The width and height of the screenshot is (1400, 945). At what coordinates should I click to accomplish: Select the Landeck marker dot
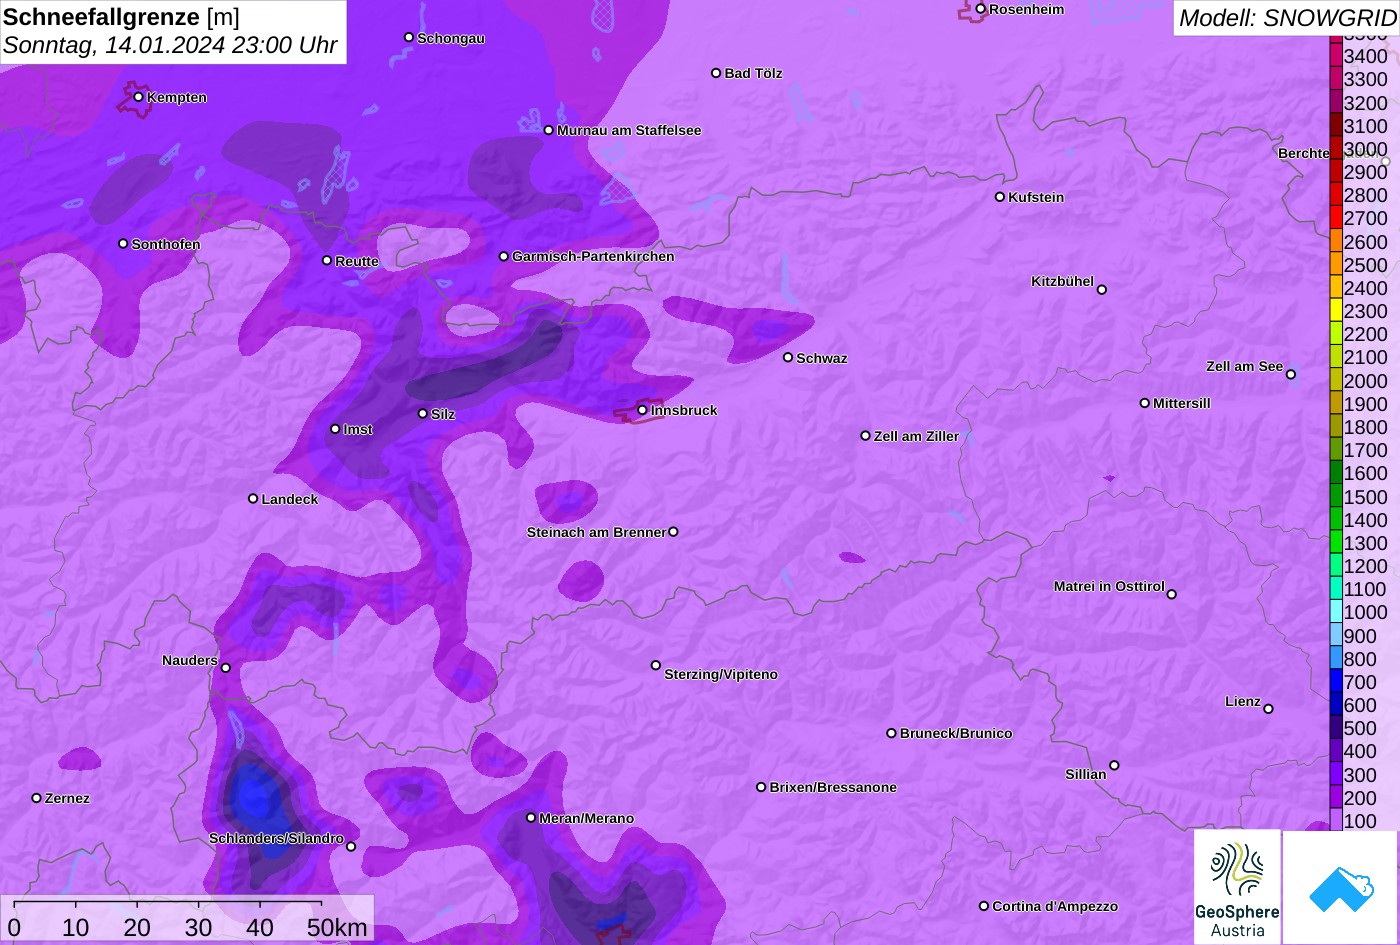(253, 498)
